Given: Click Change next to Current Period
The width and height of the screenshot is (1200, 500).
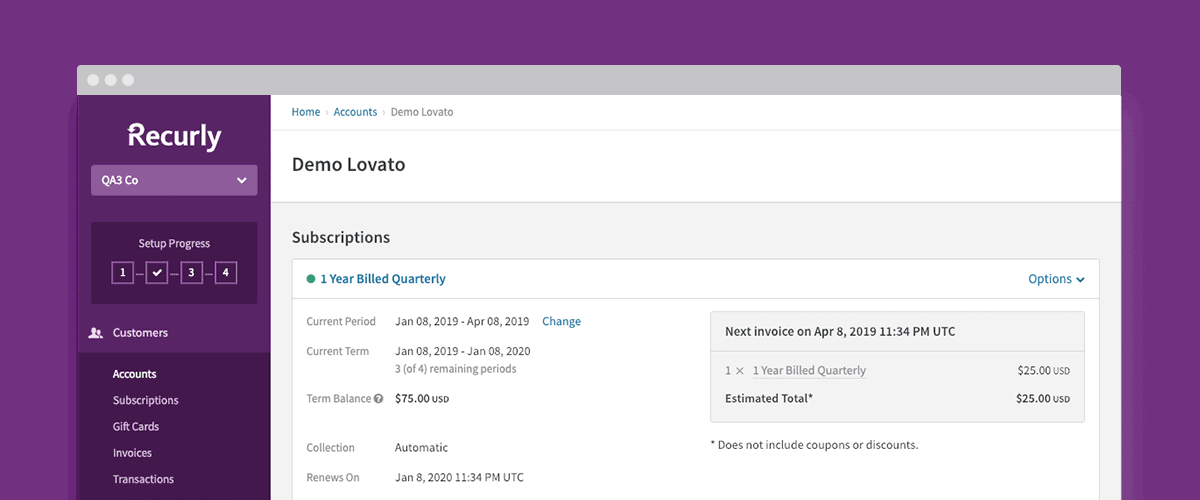Looking at the screenshot, I should [x=561, y=322].
